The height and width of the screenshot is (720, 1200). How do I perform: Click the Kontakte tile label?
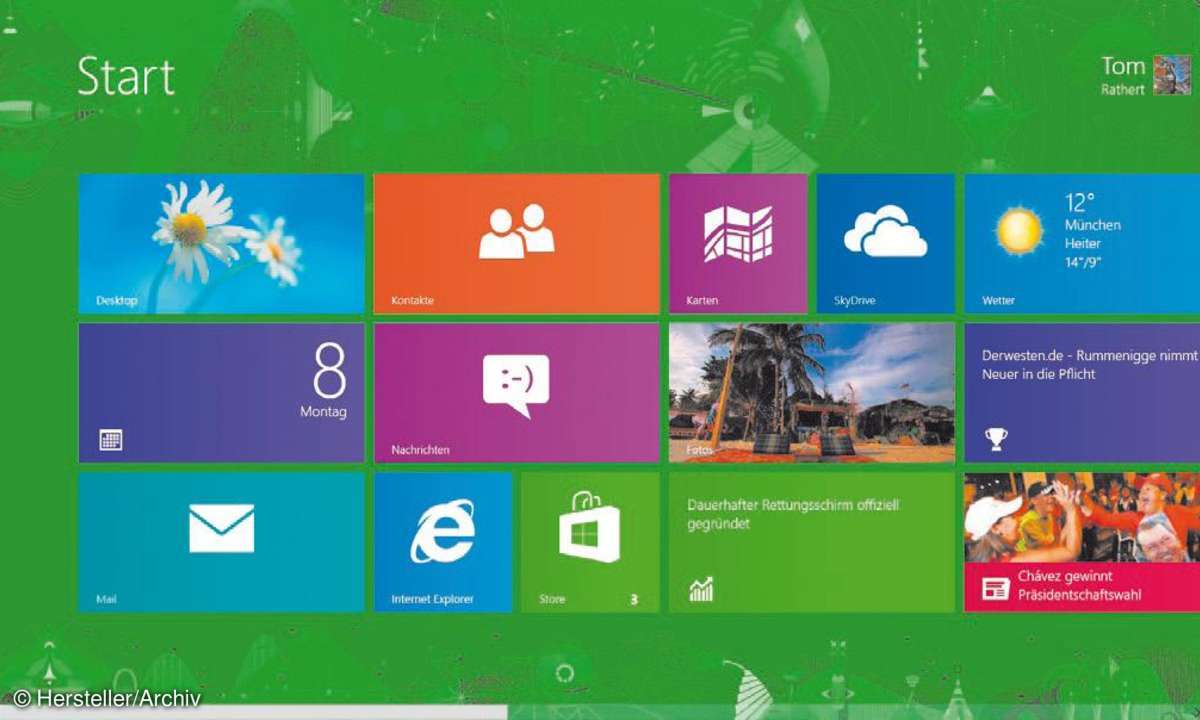[412, 300]
